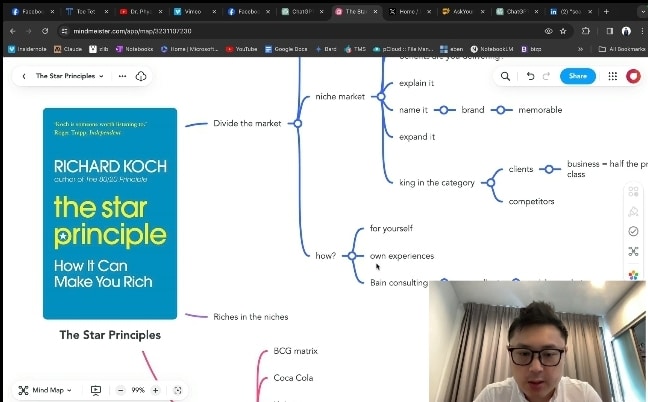The height and width of the screenshot is (402, 648).
Task: Collapse 'king in the category' branch node
Action: point(491,183)
